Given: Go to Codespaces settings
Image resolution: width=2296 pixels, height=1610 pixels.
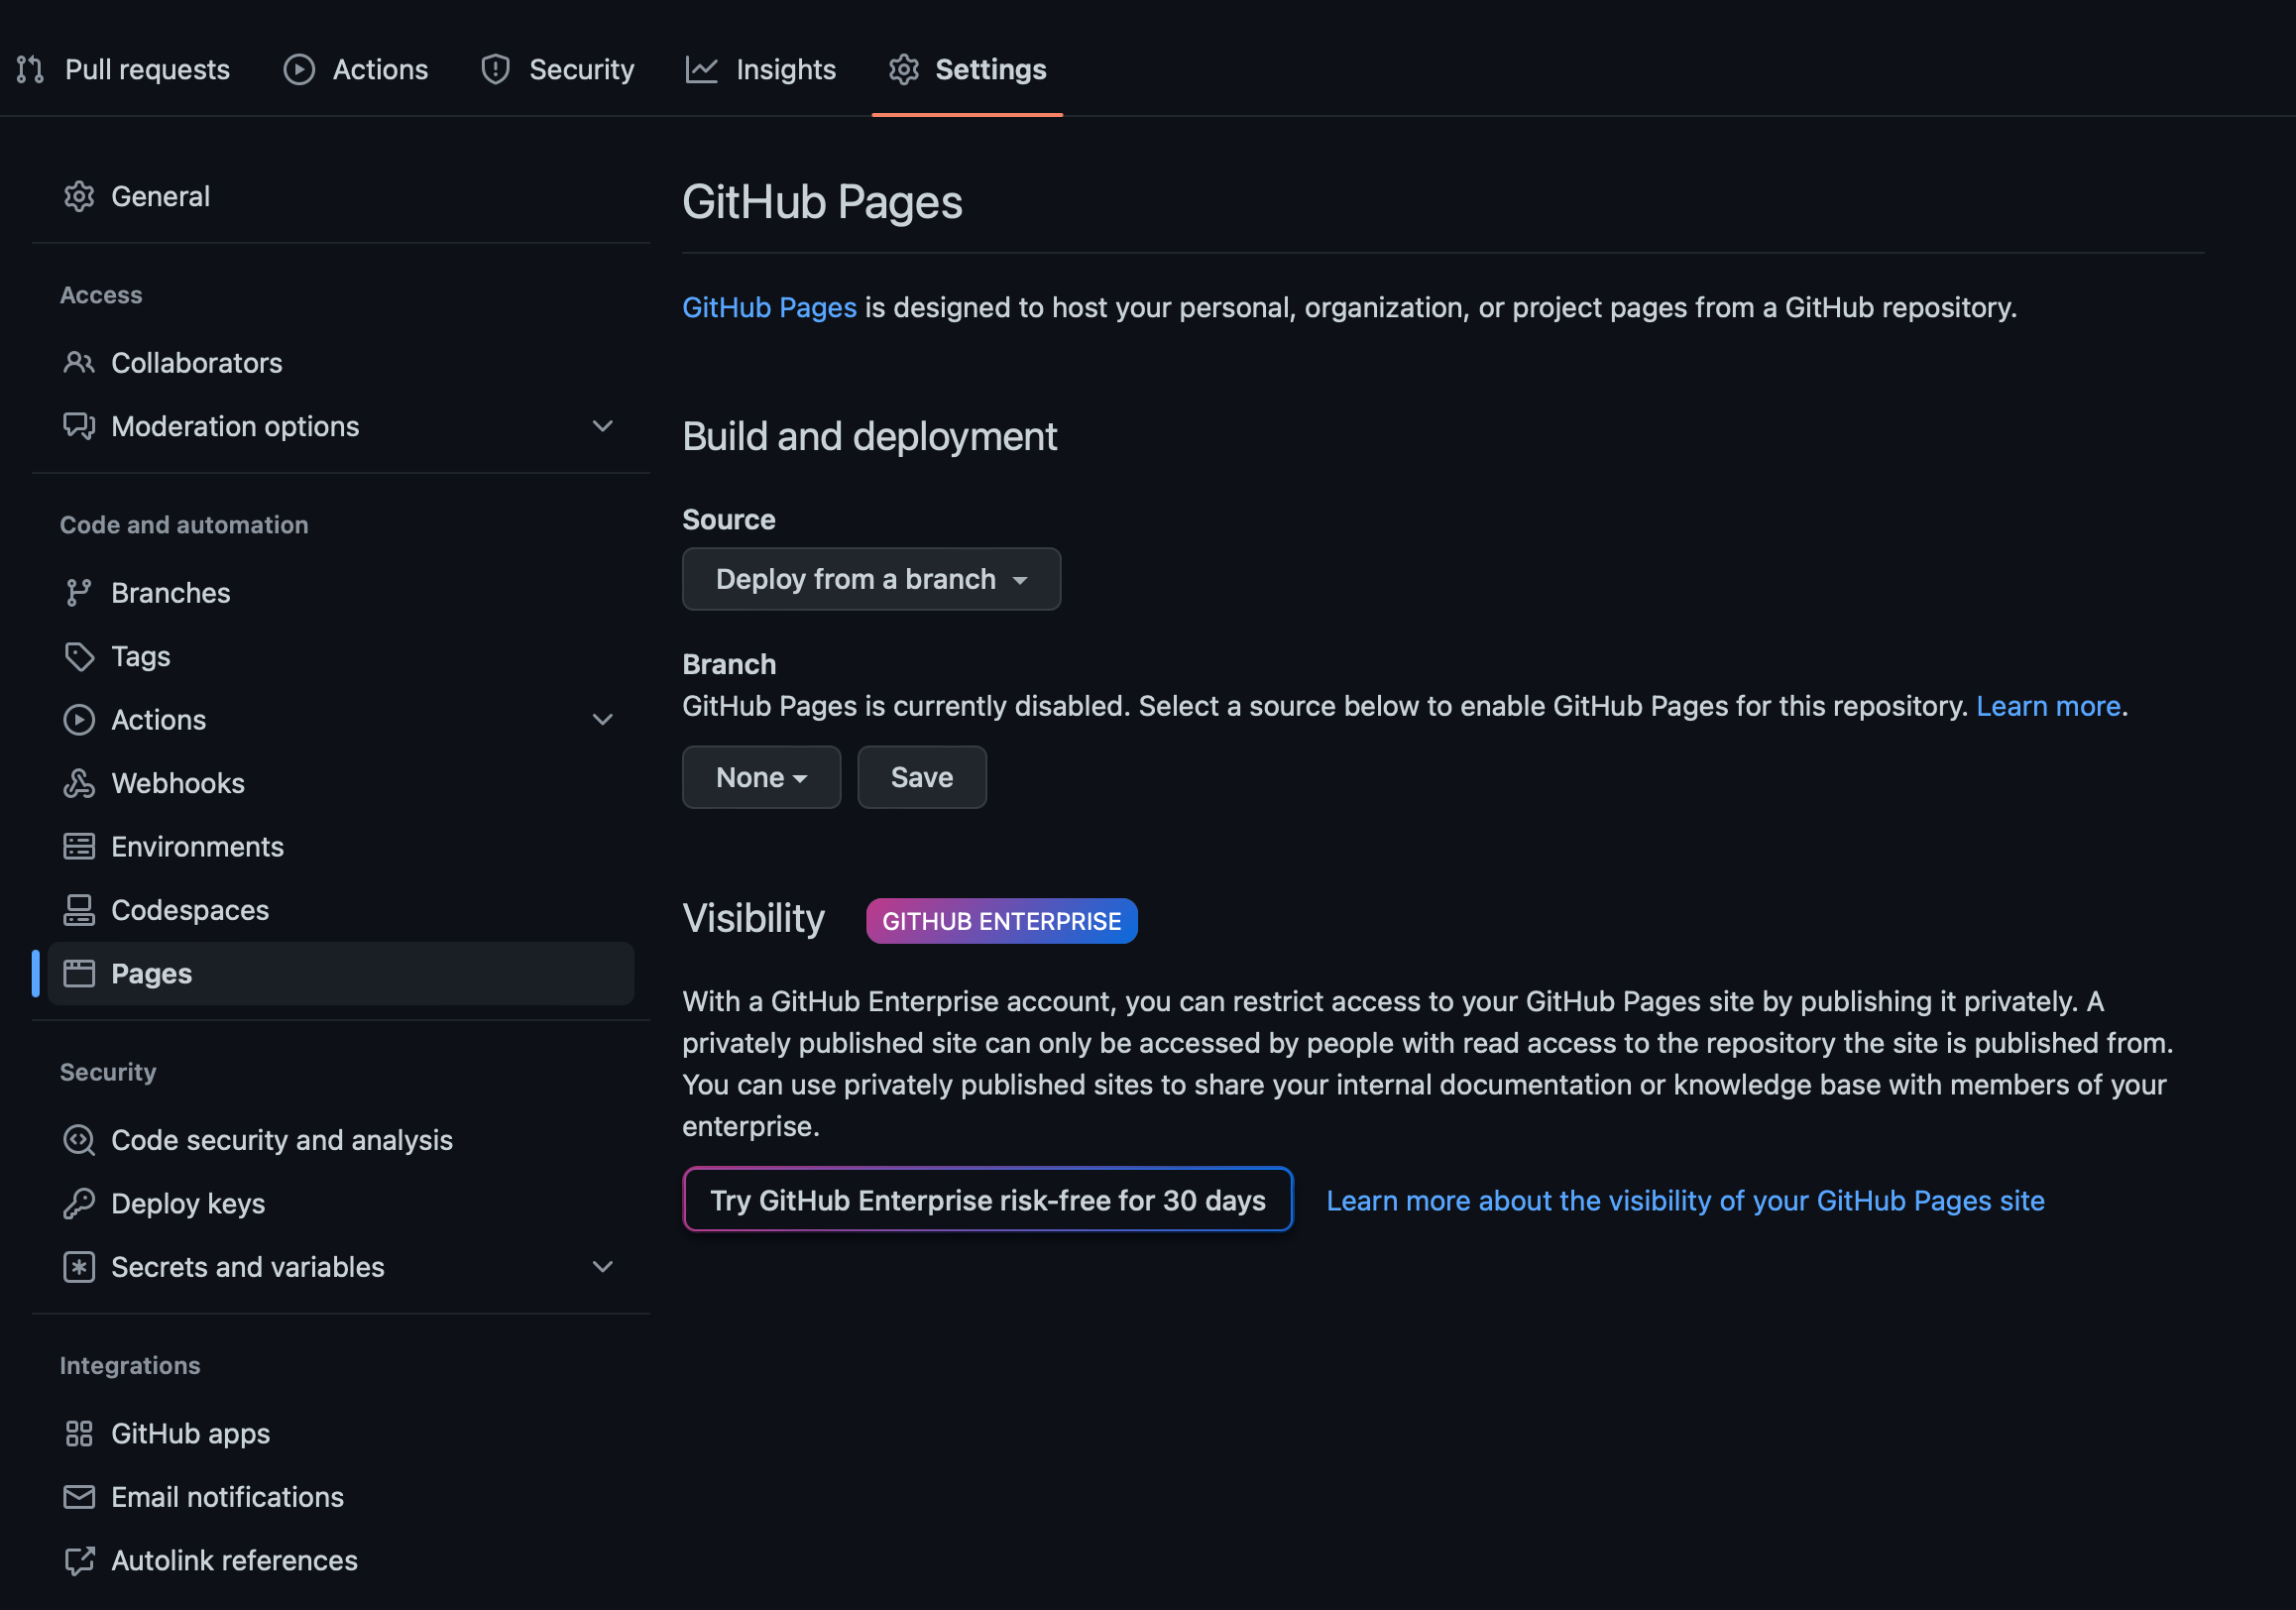Looking at the screenshot, I should [x=340, y=910].
